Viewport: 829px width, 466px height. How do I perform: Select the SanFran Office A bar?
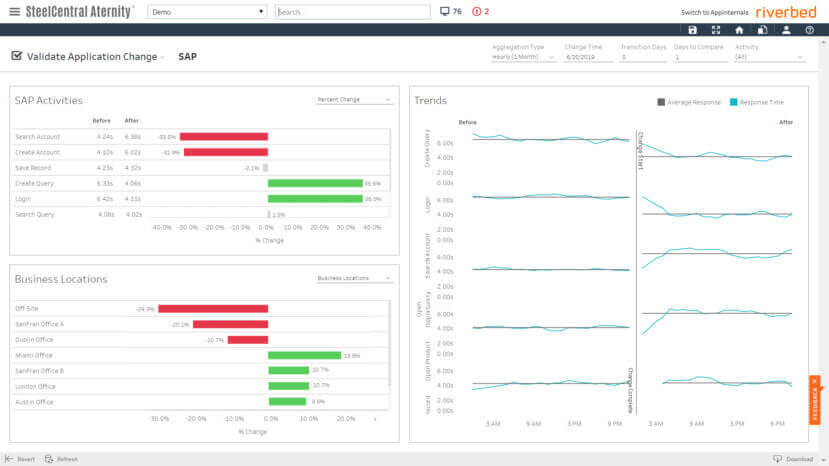(231, 324)
